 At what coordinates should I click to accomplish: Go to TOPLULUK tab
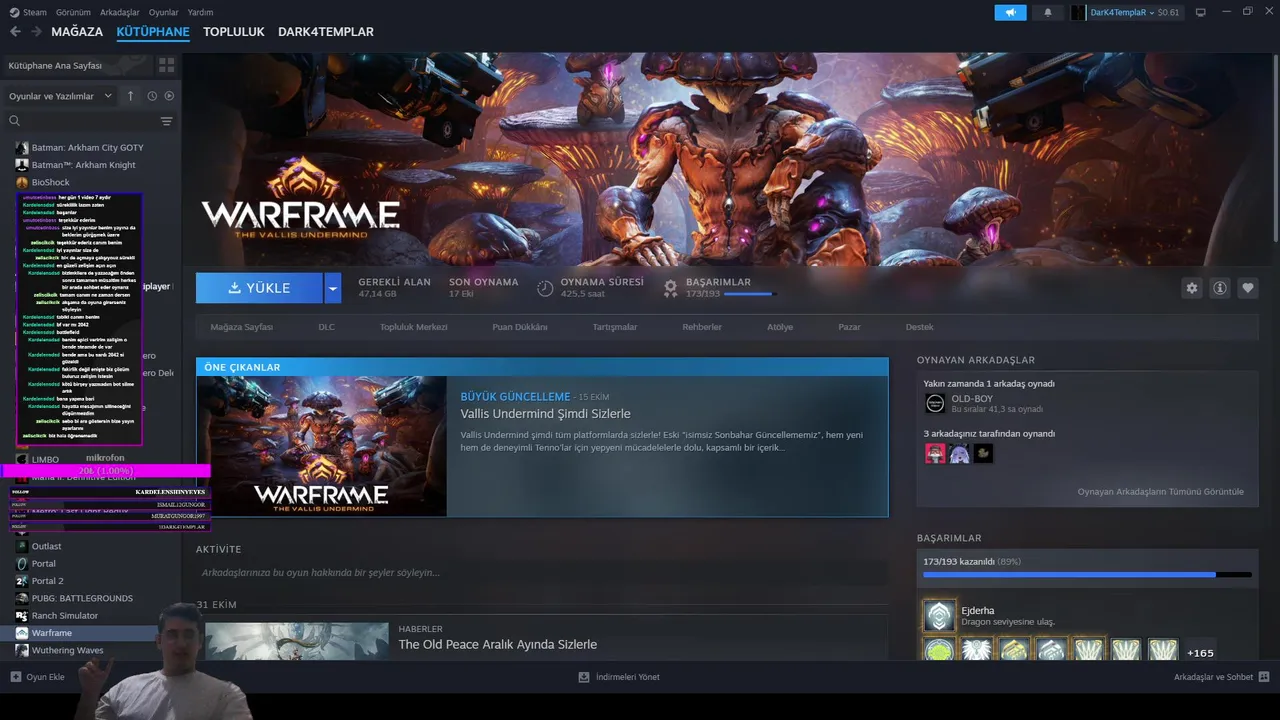pyautogui.click(x=234, y=32)
